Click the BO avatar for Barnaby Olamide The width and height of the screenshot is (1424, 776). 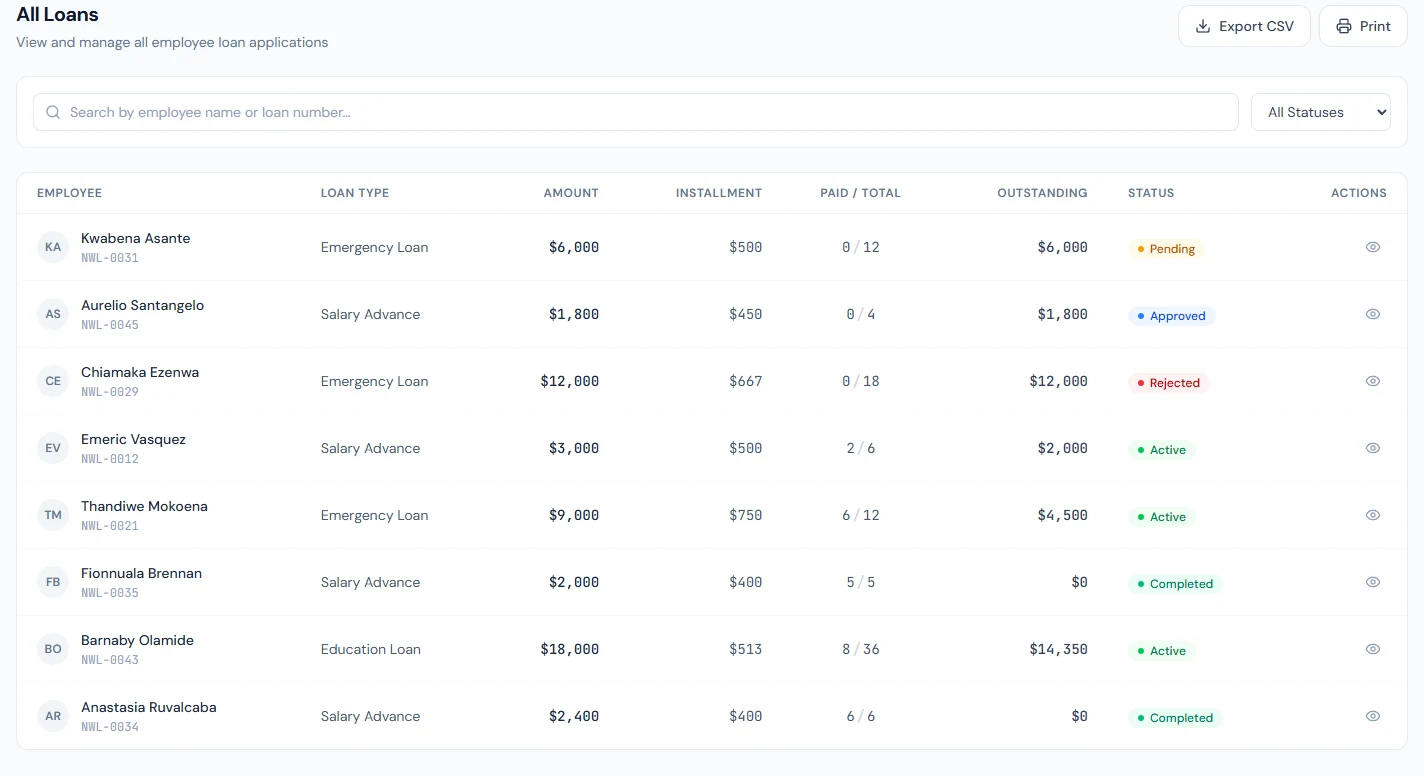pos(53,649)
